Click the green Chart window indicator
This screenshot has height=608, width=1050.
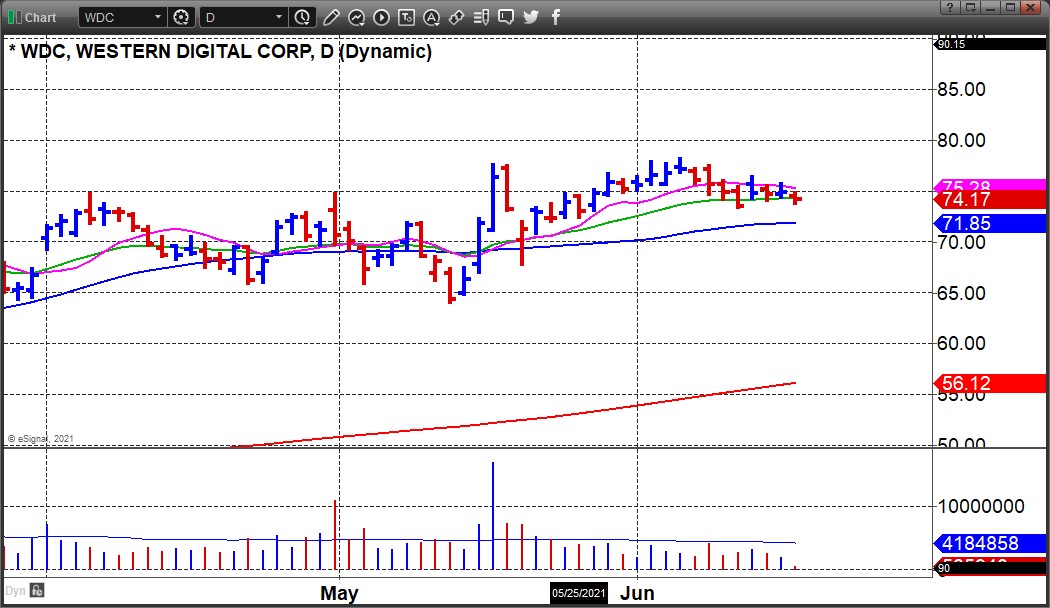tap(14, 17)
